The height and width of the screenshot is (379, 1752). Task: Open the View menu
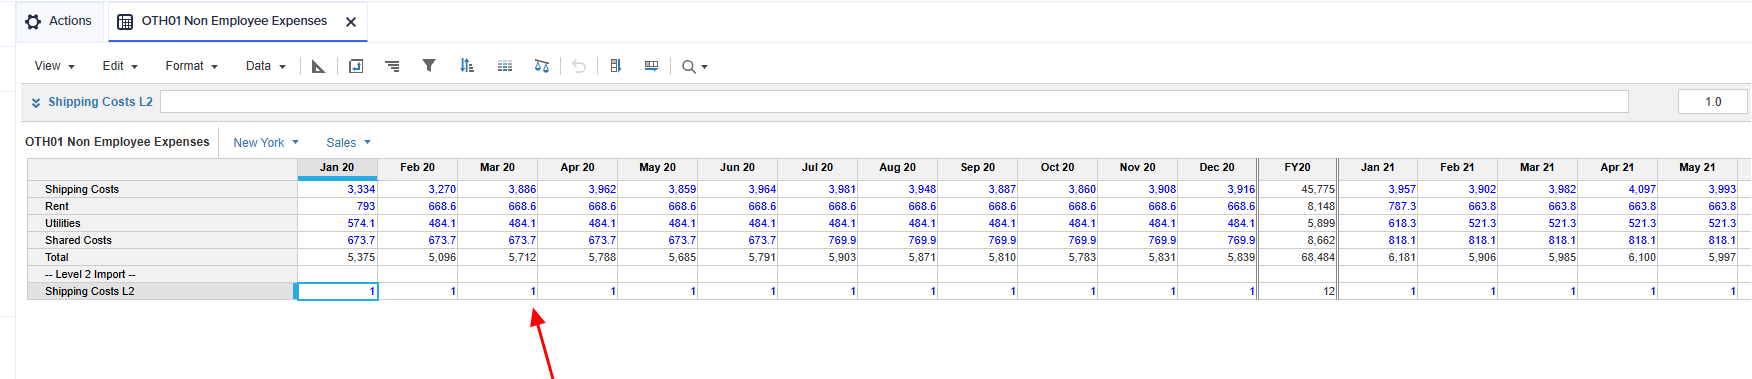coord(54,66)
